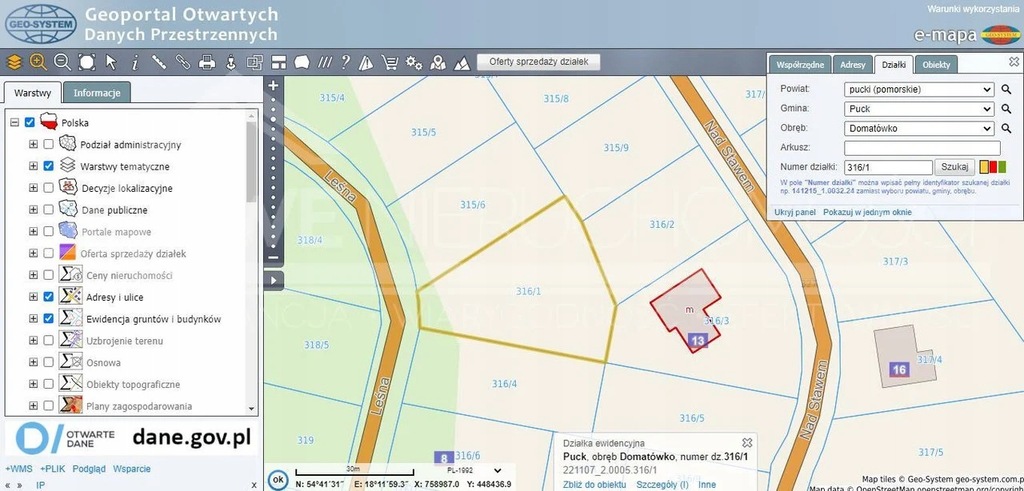The width and height of the screenshot is (1024, 491).
Task: Click the triple slash toolbar icon
Action: coord(325,63)
